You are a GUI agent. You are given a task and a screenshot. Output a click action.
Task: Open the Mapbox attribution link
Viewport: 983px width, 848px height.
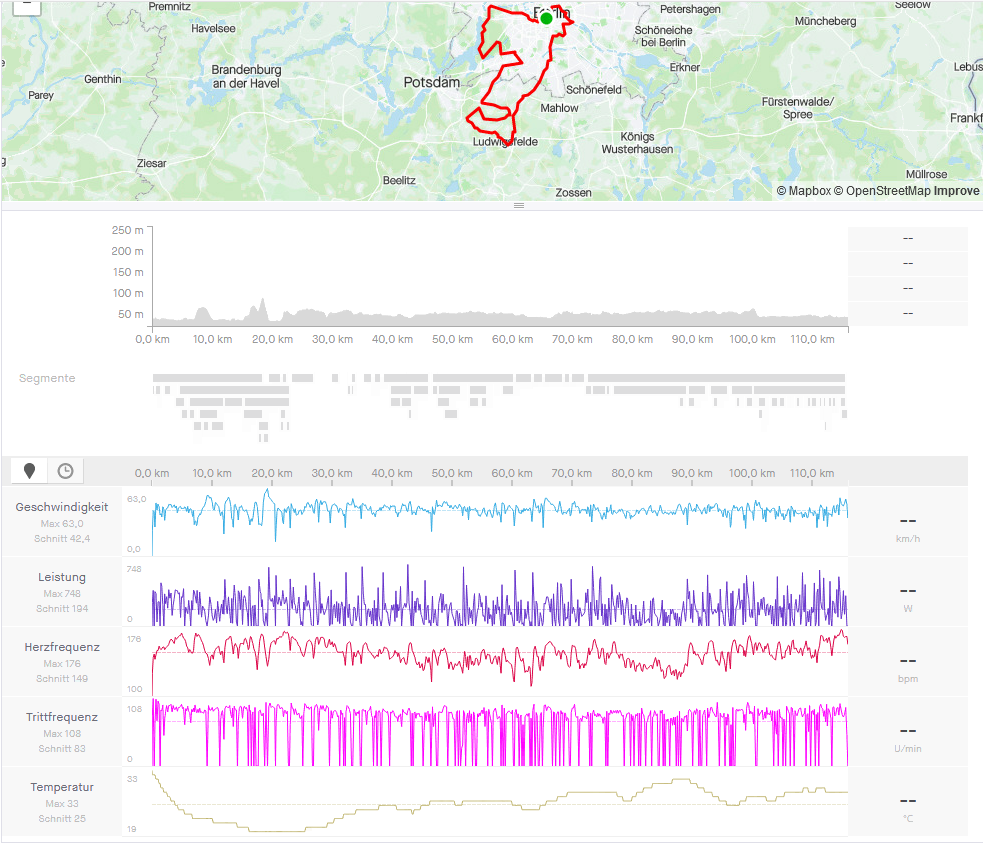(803, 190)
